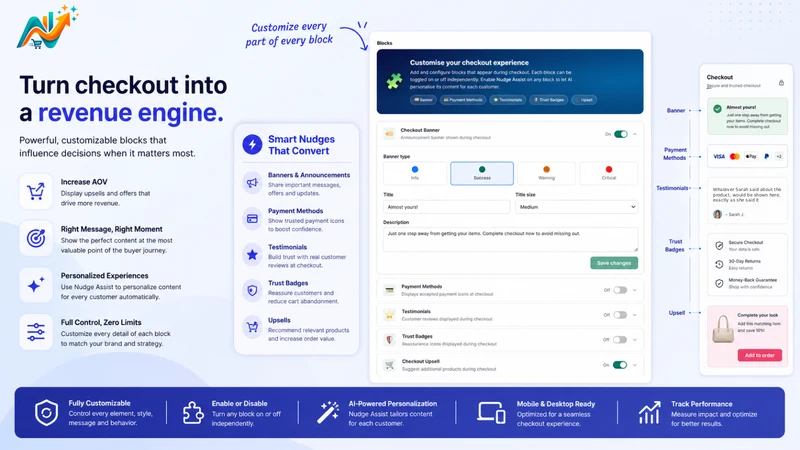Collapse the Checkout Banner section chevron
800x450 pixels.
635,134
